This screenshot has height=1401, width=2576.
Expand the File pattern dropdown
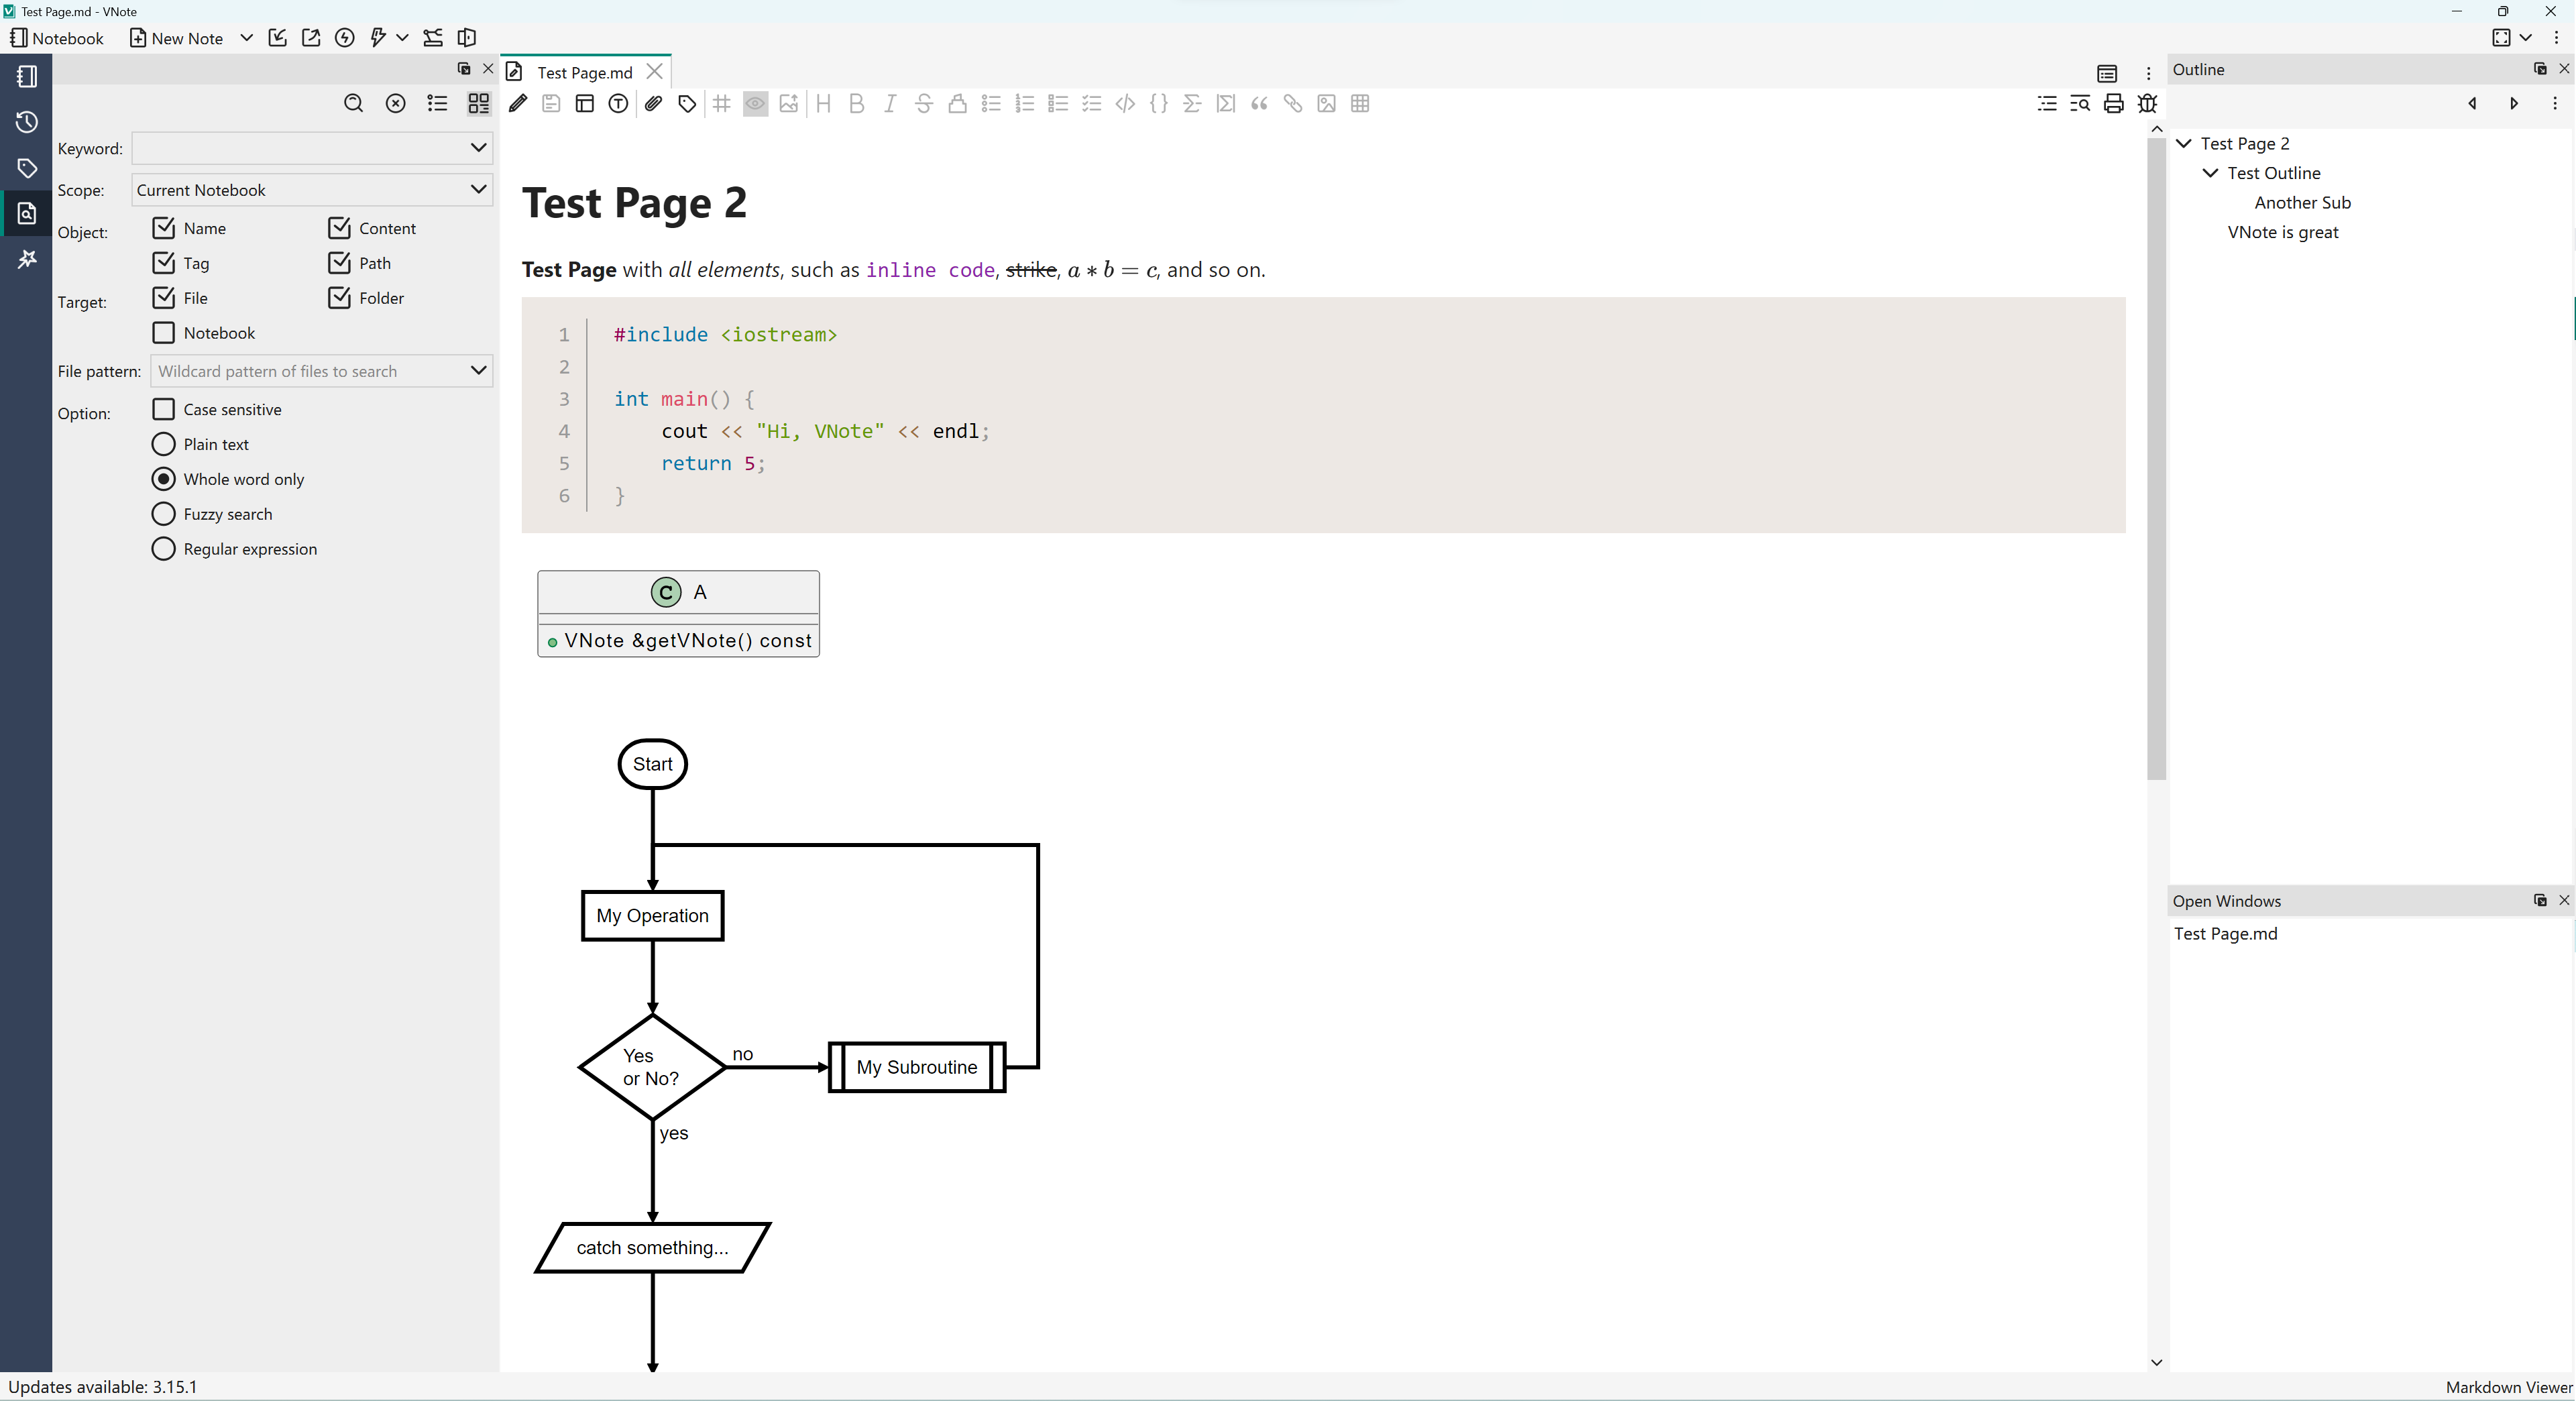(x=478, y=371)
